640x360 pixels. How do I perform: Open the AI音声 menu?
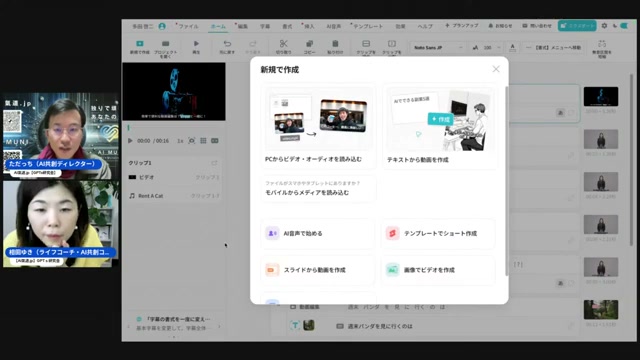333,26
